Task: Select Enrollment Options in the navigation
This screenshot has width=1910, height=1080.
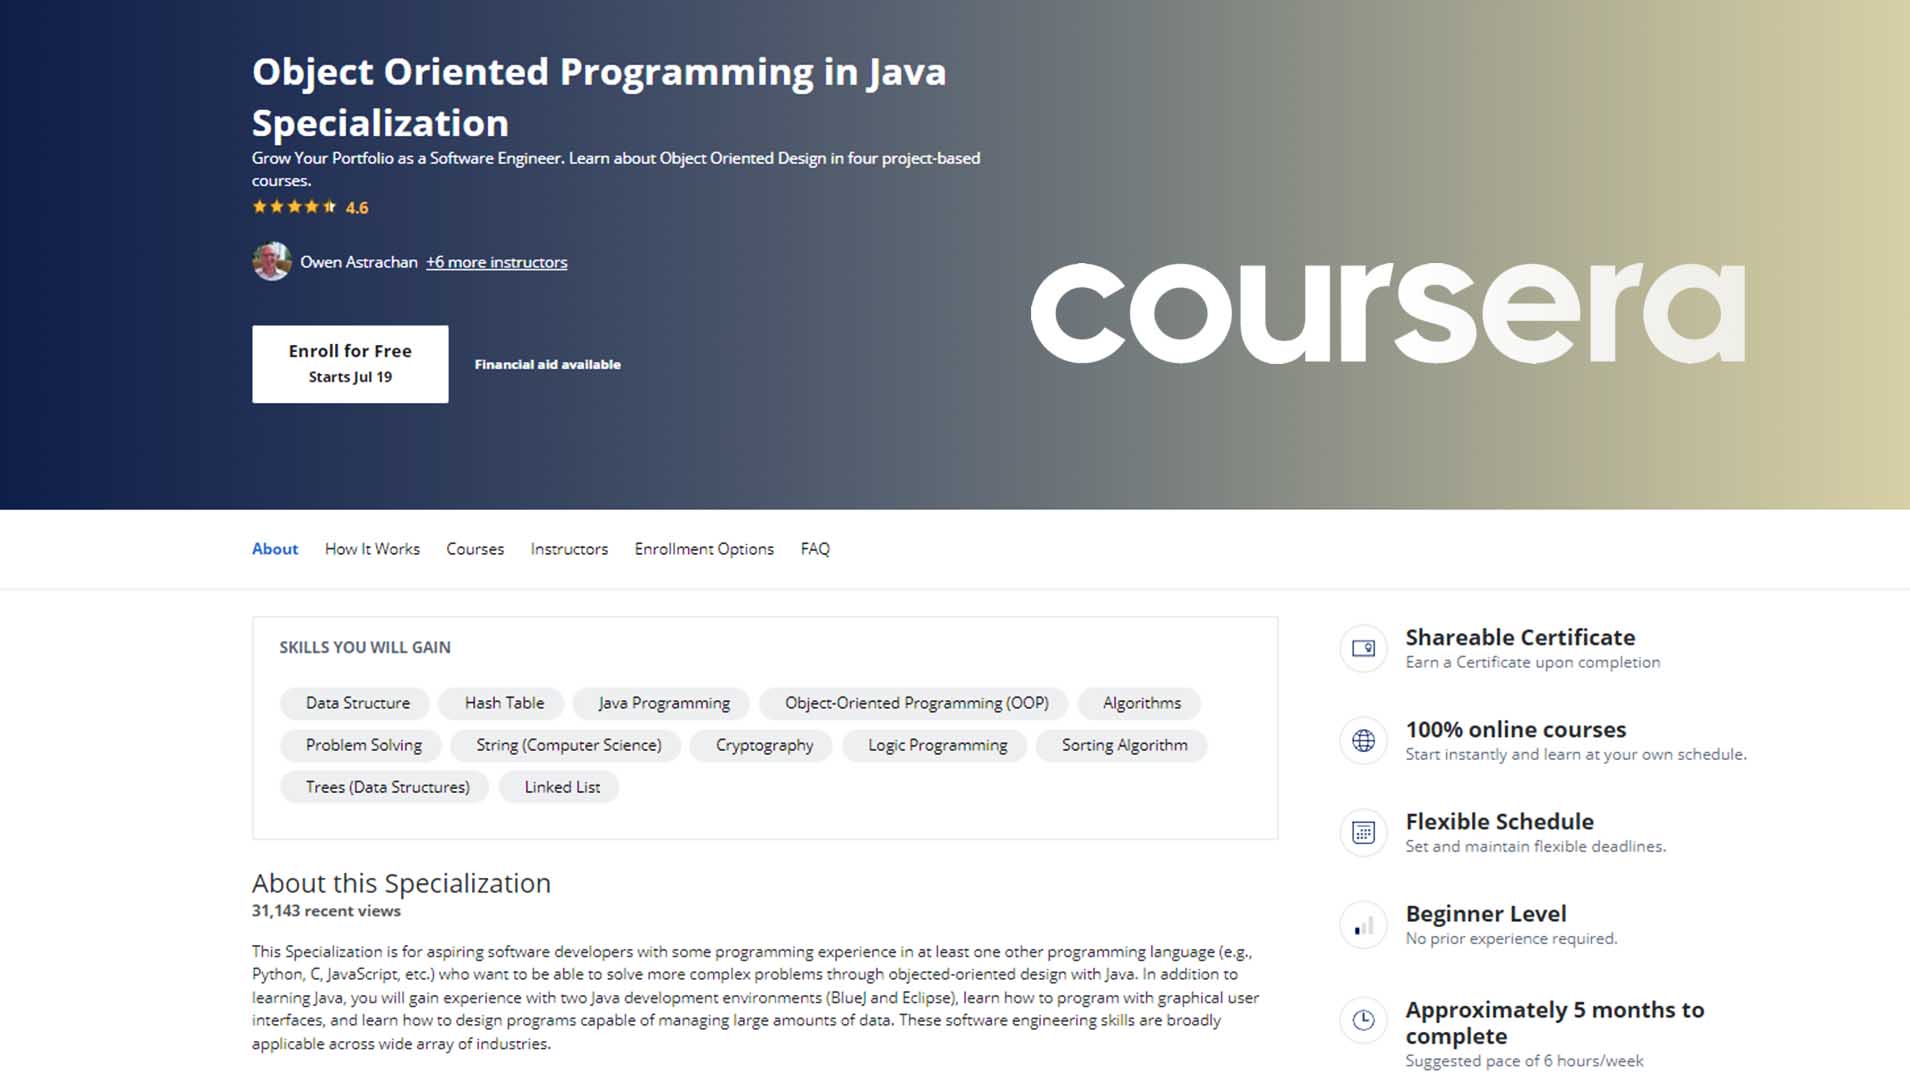Action: point(703,549)
